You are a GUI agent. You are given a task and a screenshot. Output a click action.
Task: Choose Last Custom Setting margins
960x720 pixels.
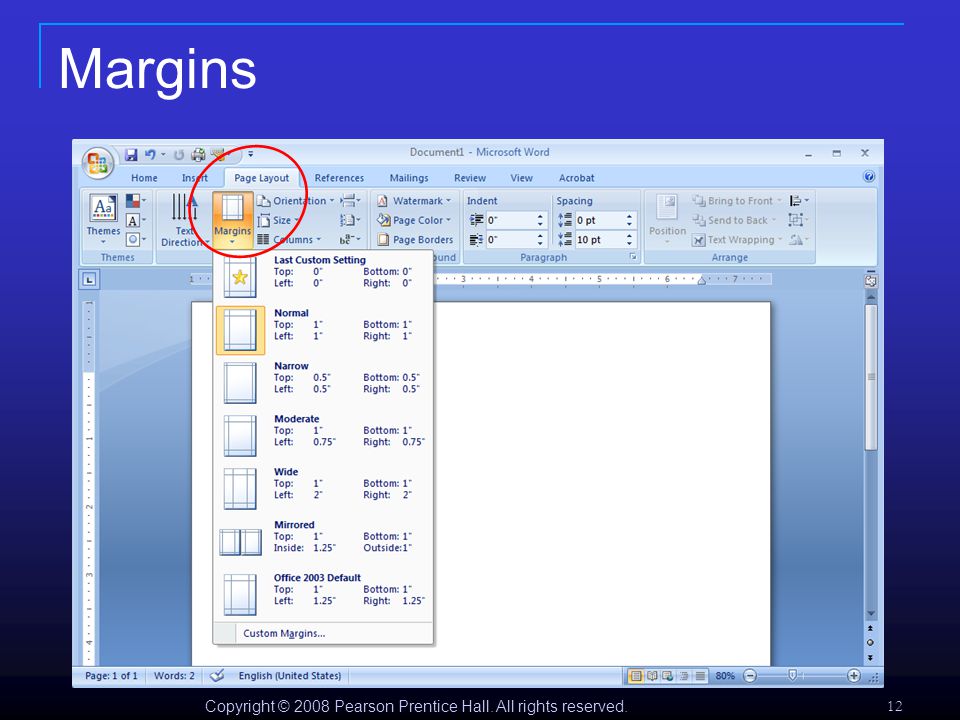(323, 277)
